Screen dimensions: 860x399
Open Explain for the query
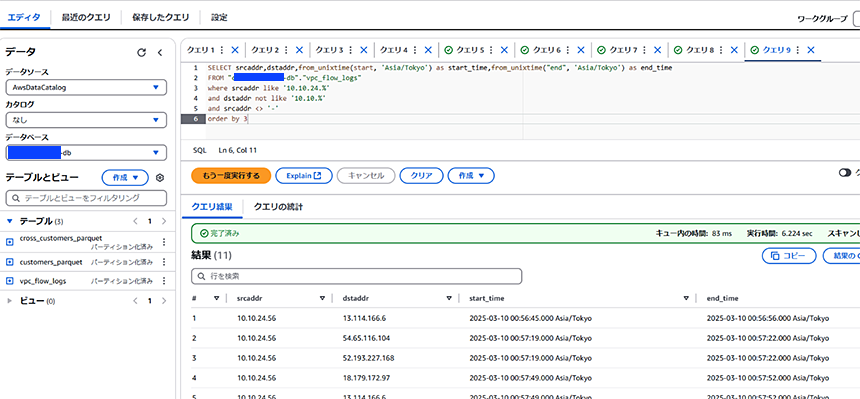point(303,176)
